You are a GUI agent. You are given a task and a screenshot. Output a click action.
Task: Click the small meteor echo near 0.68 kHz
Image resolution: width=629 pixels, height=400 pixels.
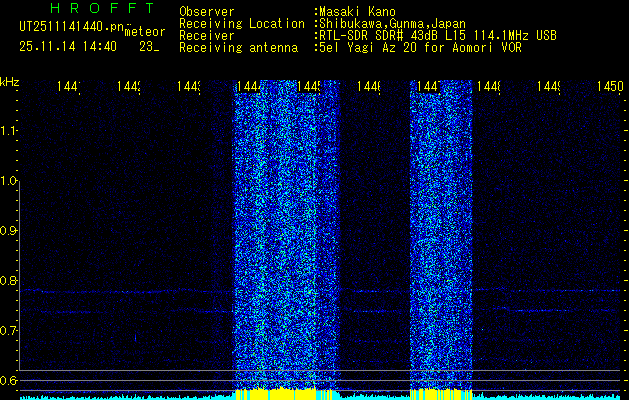135,338
